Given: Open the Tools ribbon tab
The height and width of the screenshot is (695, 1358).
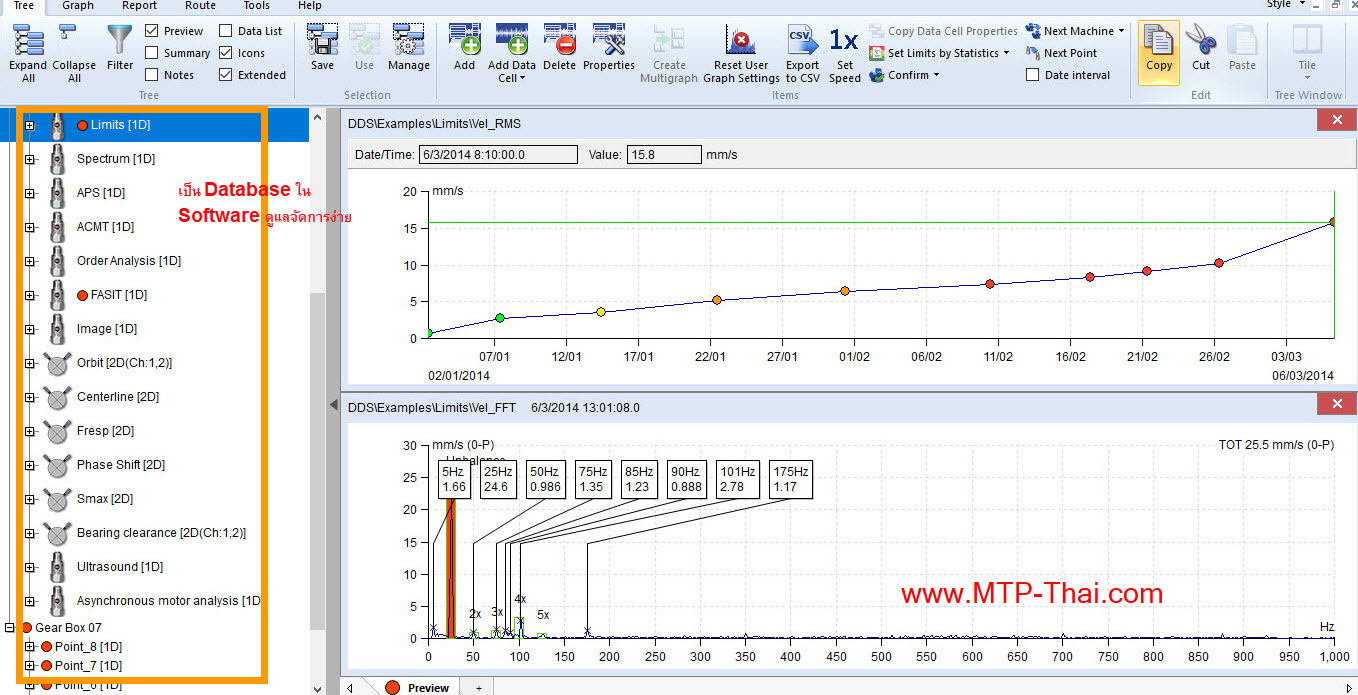Looking at the screenshot, I should [256, 6].
